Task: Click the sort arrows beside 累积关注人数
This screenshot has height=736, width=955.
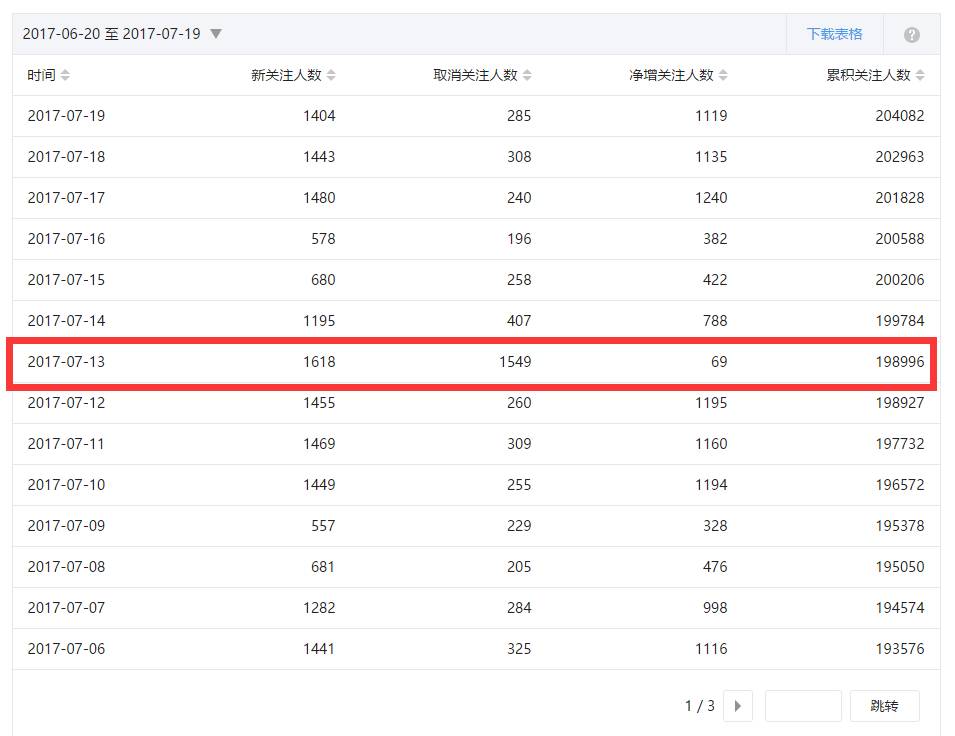Action: tap(920, 76)
